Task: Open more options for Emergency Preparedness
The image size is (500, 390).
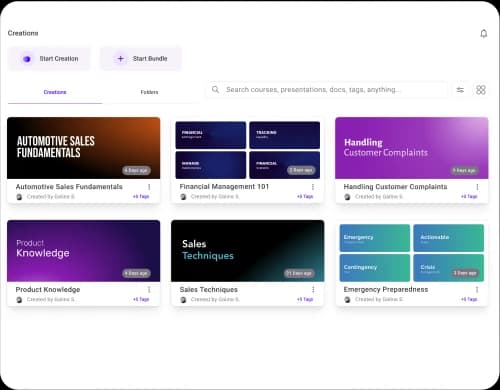Action: click(477, 290)
